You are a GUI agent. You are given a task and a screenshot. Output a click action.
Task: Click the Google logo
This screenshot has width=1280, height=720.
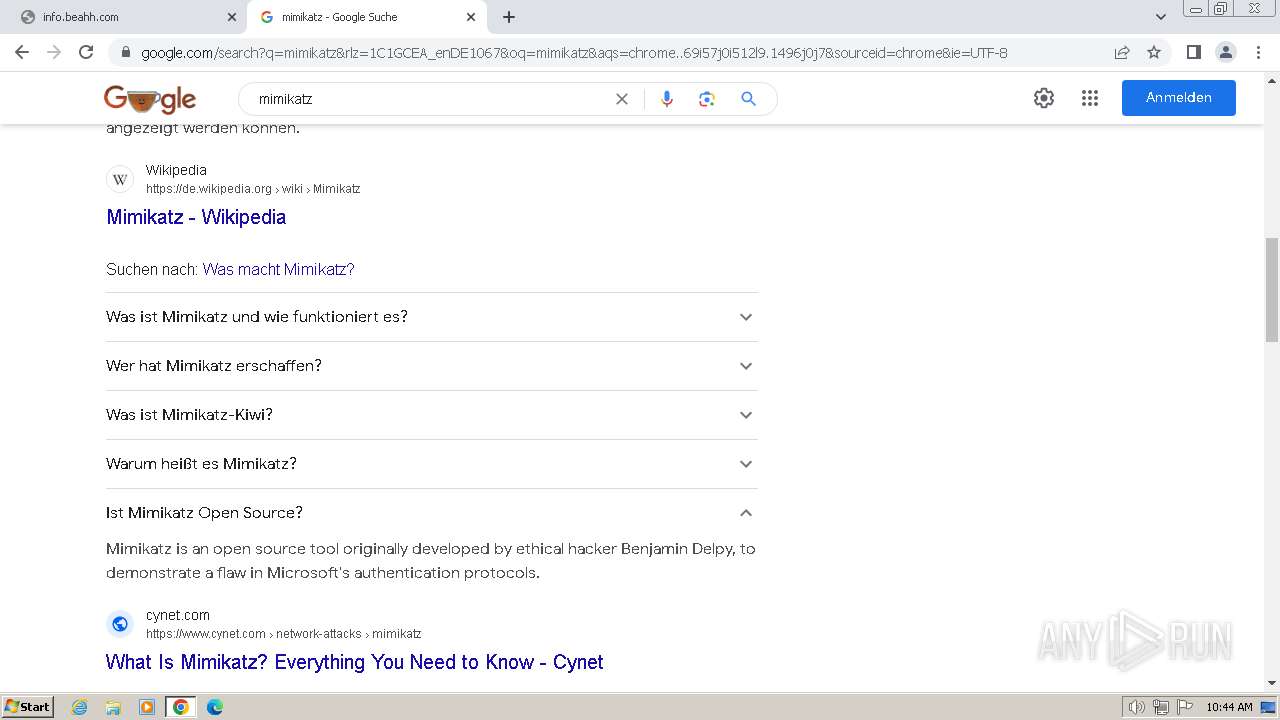150,98
